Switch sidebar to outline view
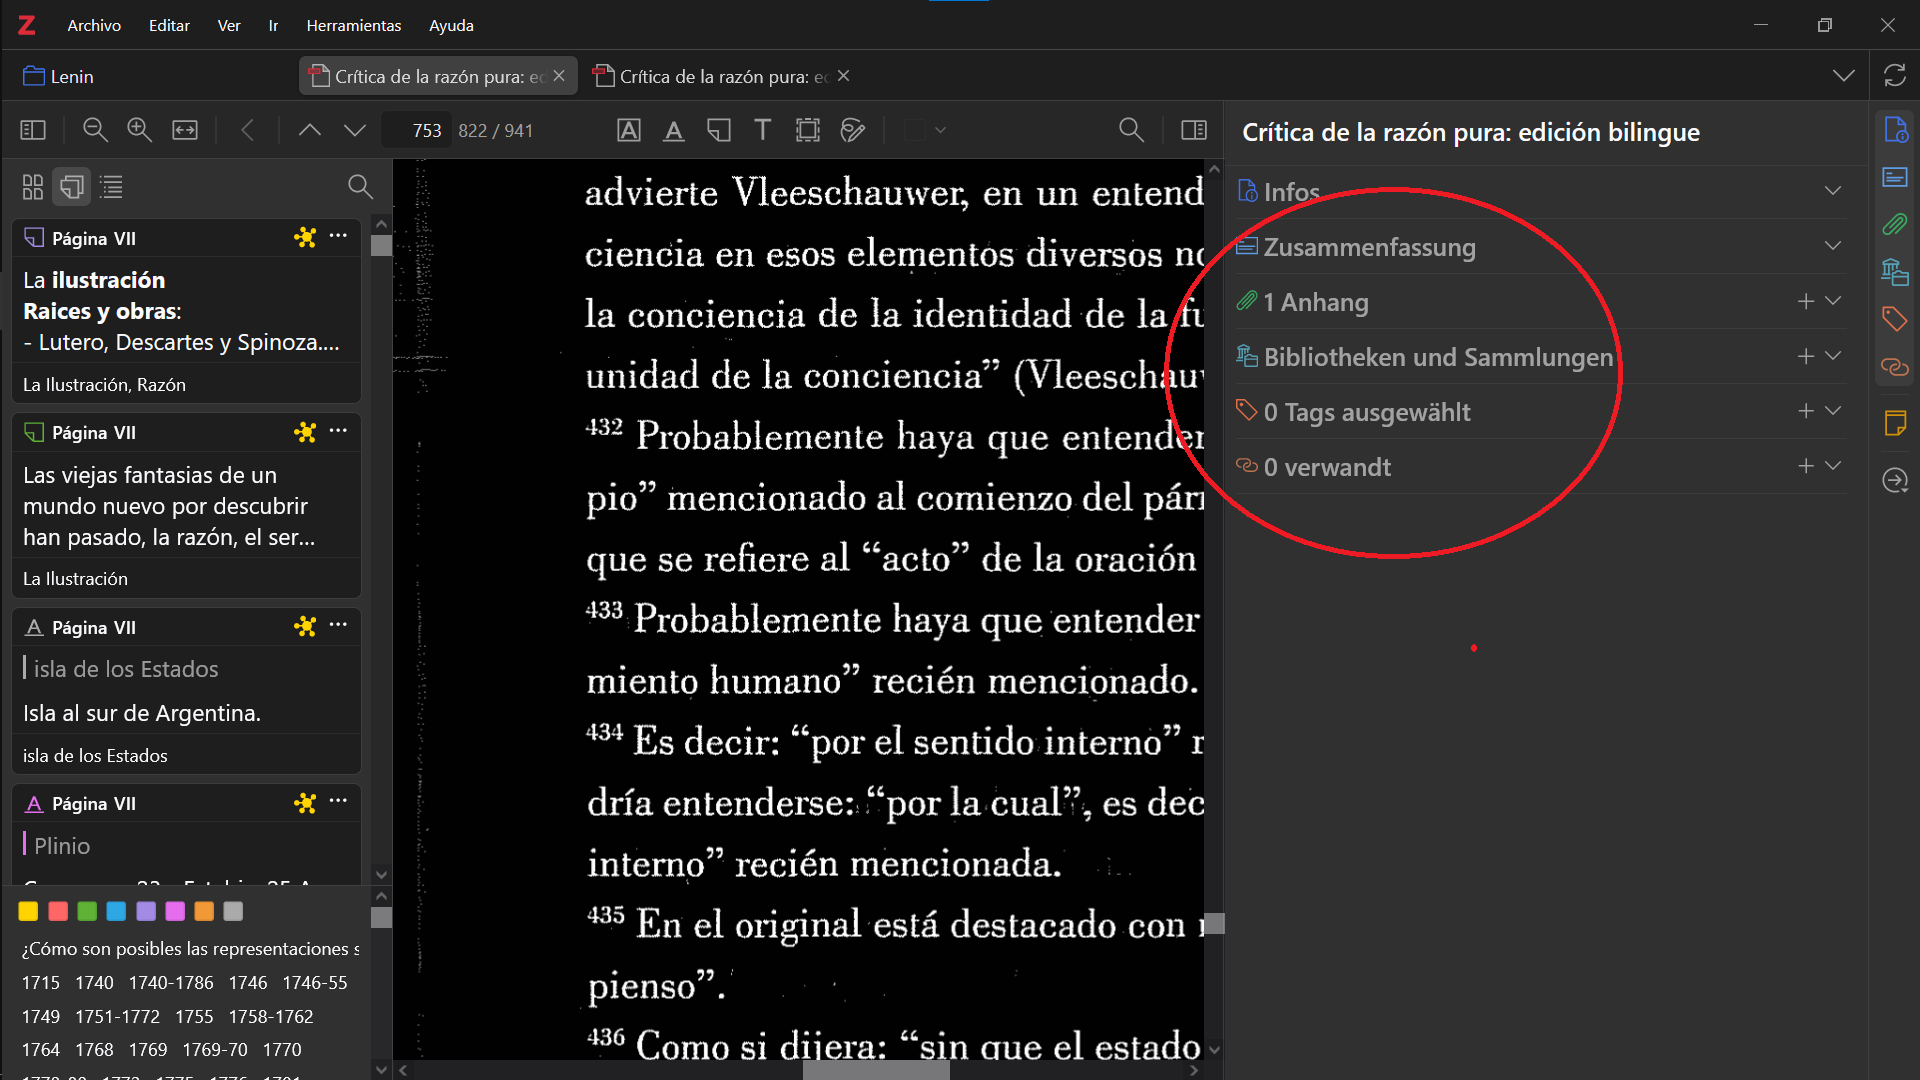1920x1080 pixels. click(112, 187)
